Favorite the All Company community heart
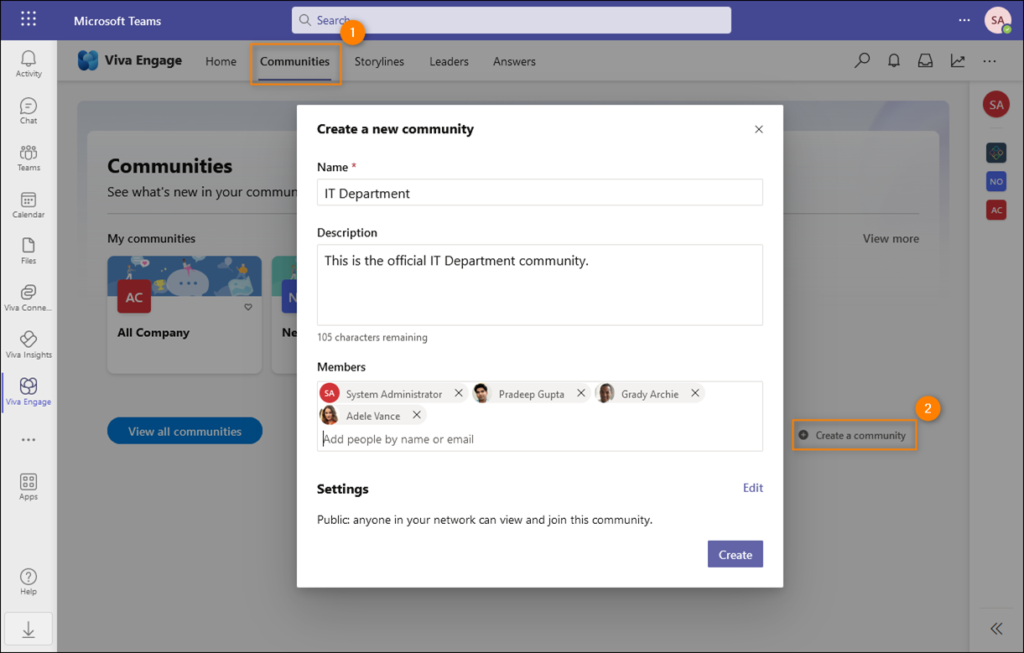The width and height of the screenshot is (1024, 653). click(248, 307)
